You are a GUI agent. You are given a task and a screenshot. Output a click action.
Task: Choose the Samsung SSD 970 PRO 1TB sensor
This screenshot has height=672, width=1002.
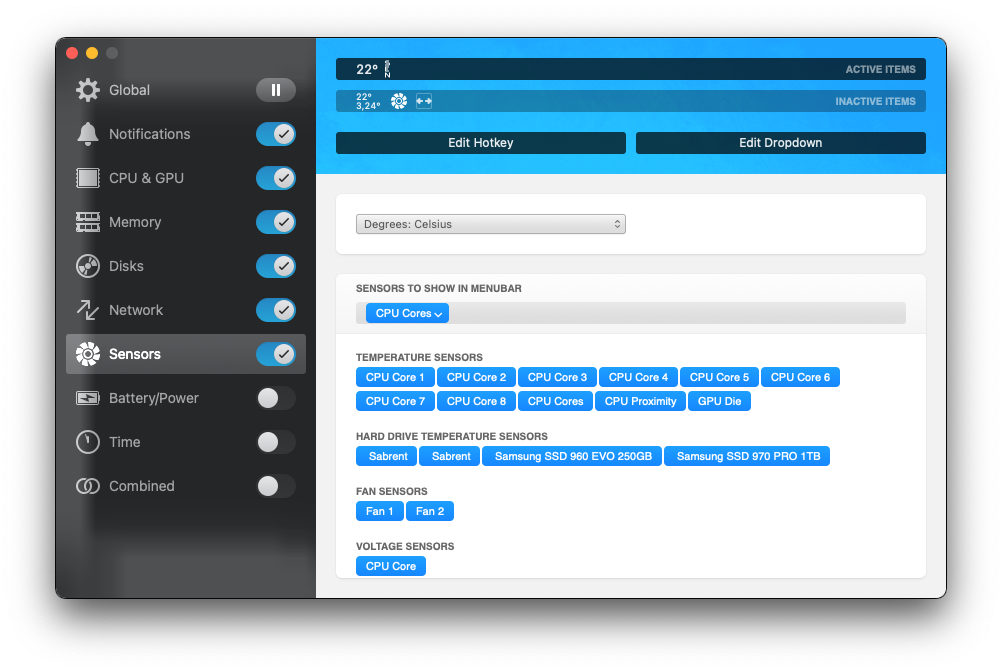tap(748, 456)
